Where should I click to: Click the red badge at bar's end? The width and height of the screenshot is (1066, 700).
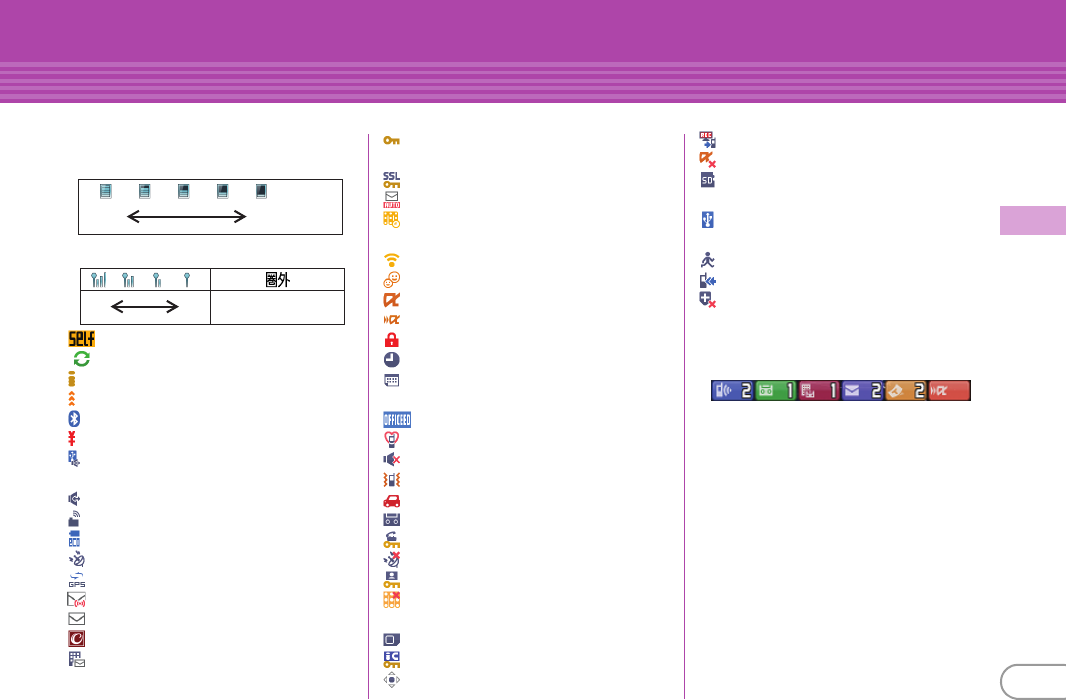[x=949, y=390]
